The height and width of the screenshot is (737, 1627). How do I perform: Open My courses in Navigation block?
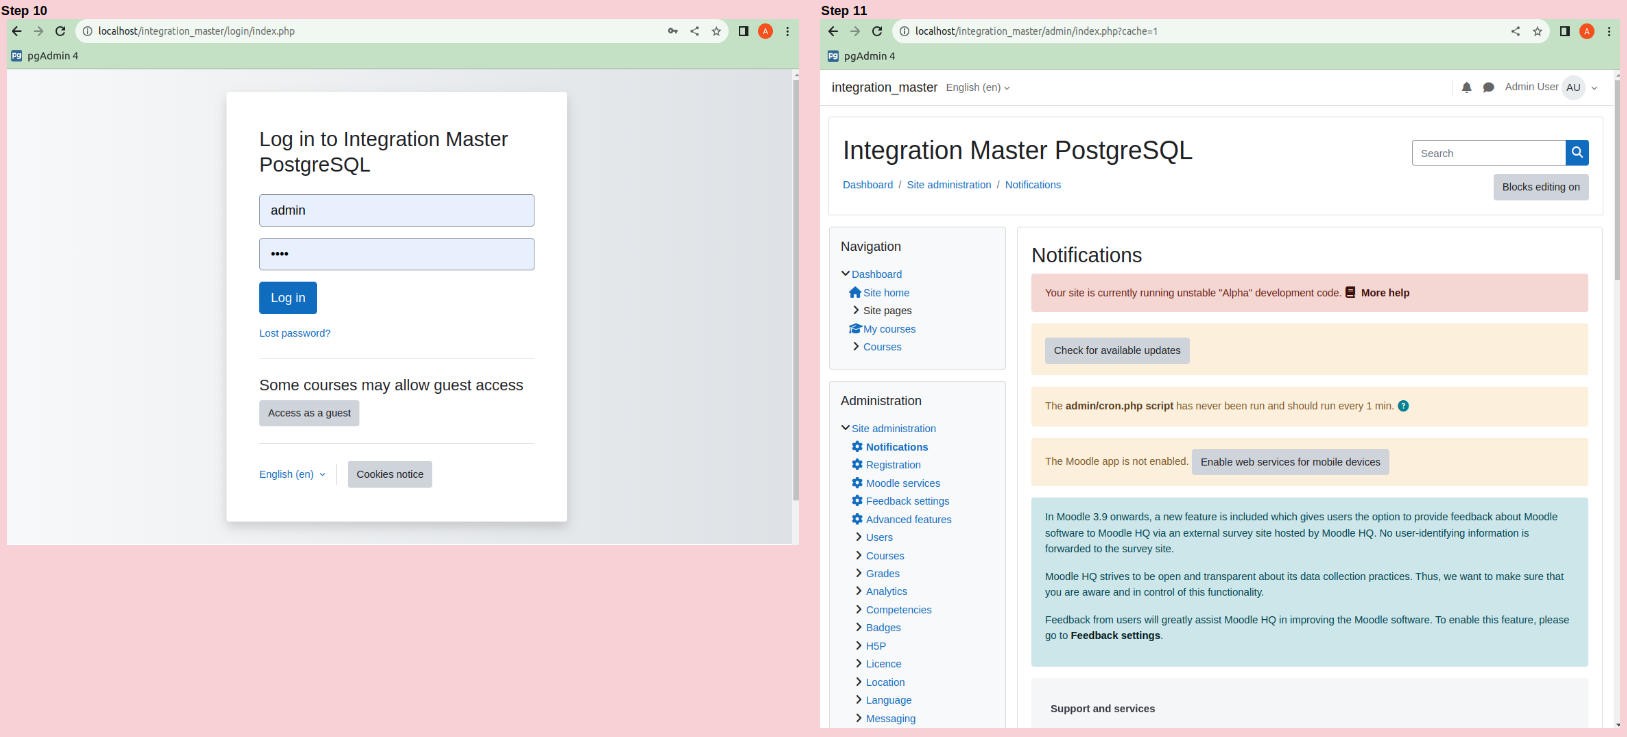[x=889, y=329]
